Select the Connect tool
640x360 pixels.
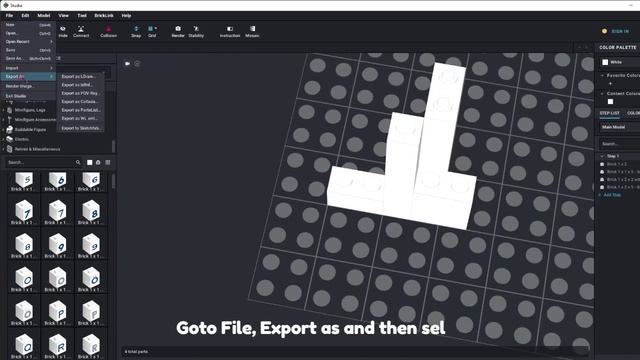click(x=81, y=31)
